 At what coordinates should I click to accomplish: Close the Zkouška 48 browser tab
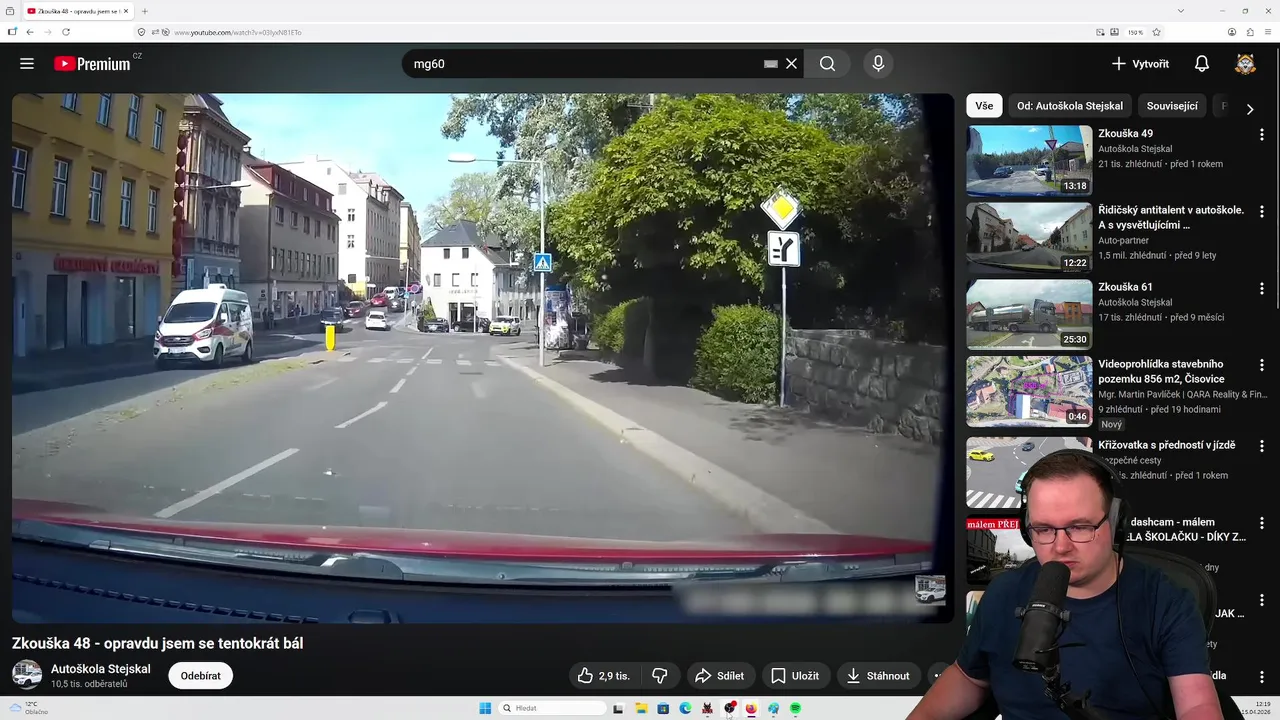125,11
